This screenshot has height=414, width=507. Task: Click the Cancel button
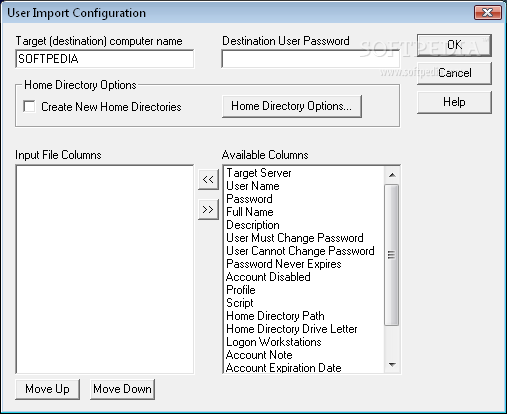tap(454, 73)
